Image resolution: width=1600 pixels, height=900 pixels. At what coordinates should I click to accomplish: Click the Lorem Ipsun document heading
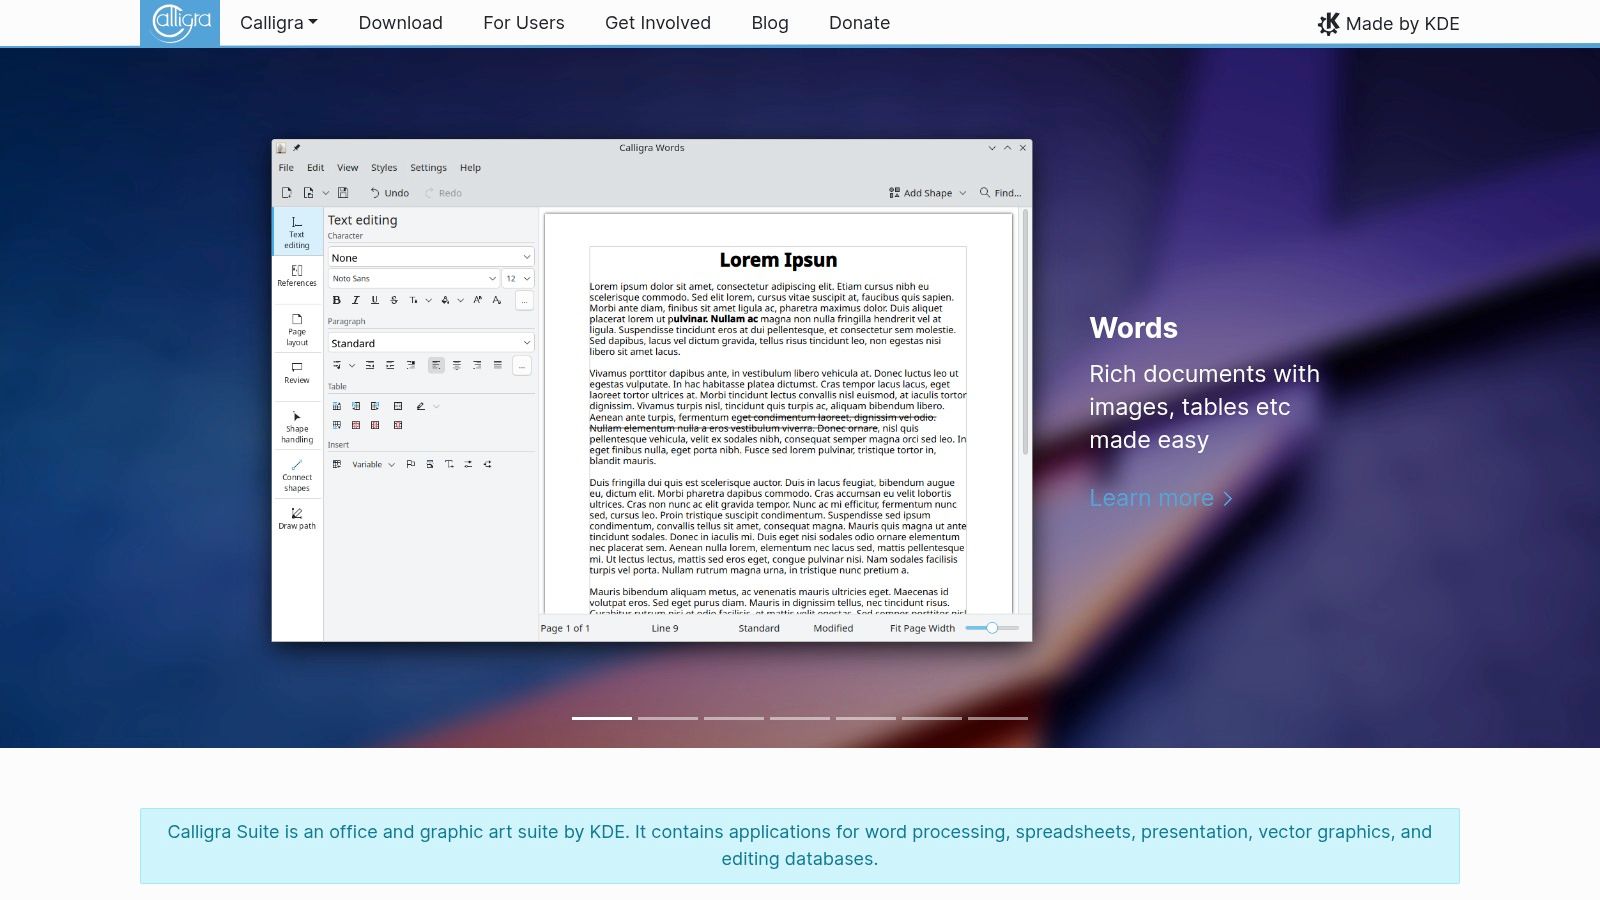click(778, 260)
